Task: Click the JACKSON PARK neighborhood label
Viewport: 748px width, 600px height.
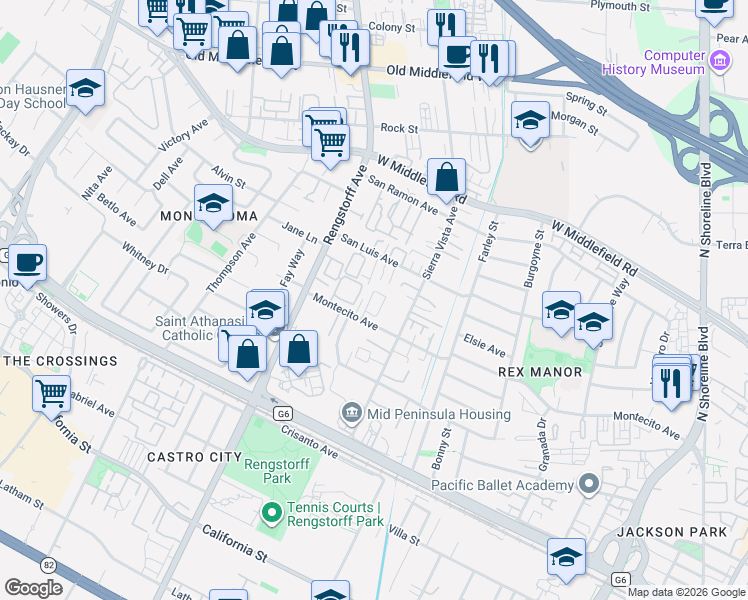Action: pyautogui.click(x=672, y=532)
